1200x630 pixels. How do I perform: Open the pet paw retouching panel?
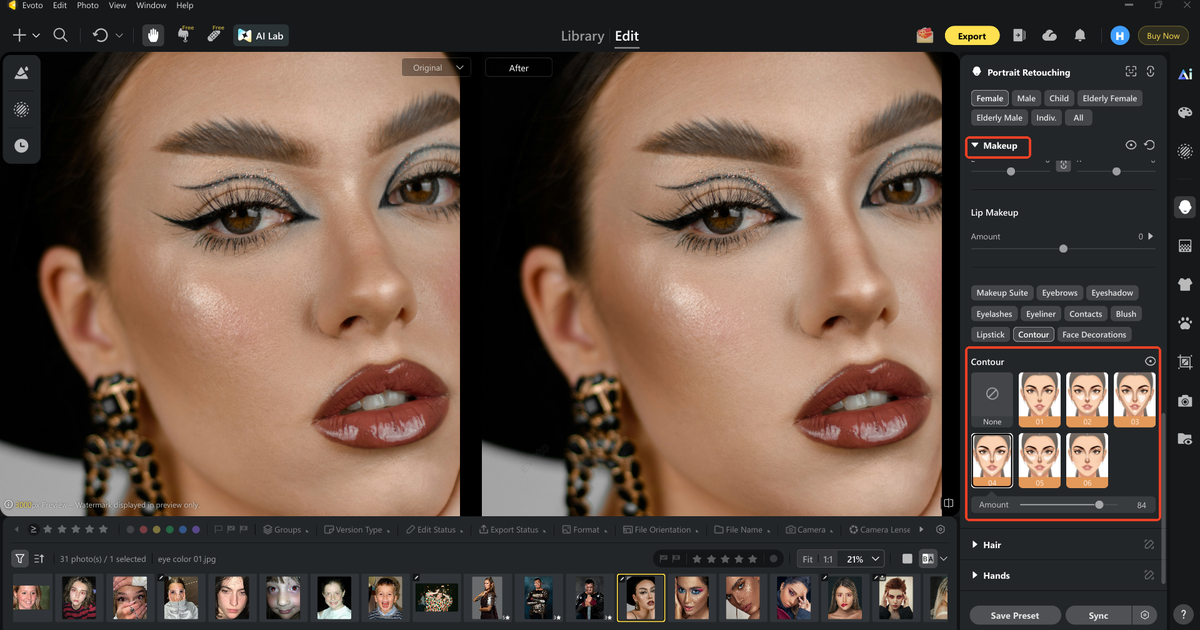[x=1185, y=323]
